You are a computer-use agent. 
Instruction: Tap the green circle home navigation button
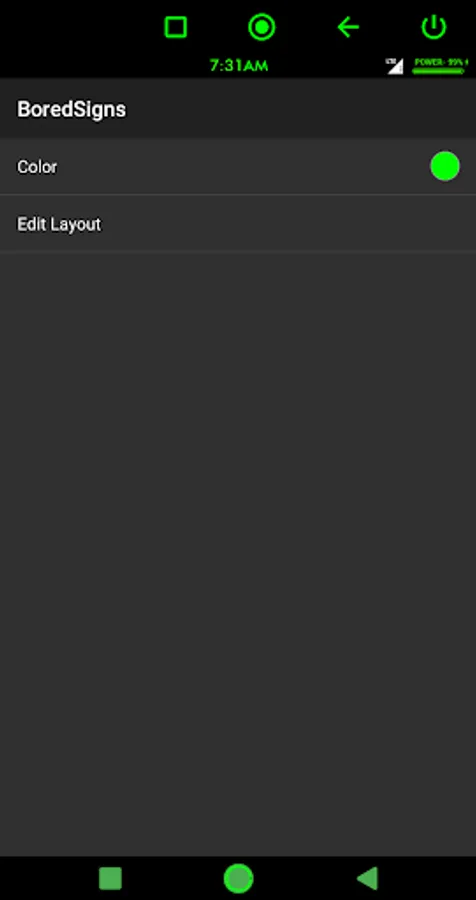(x=238, y=878)
